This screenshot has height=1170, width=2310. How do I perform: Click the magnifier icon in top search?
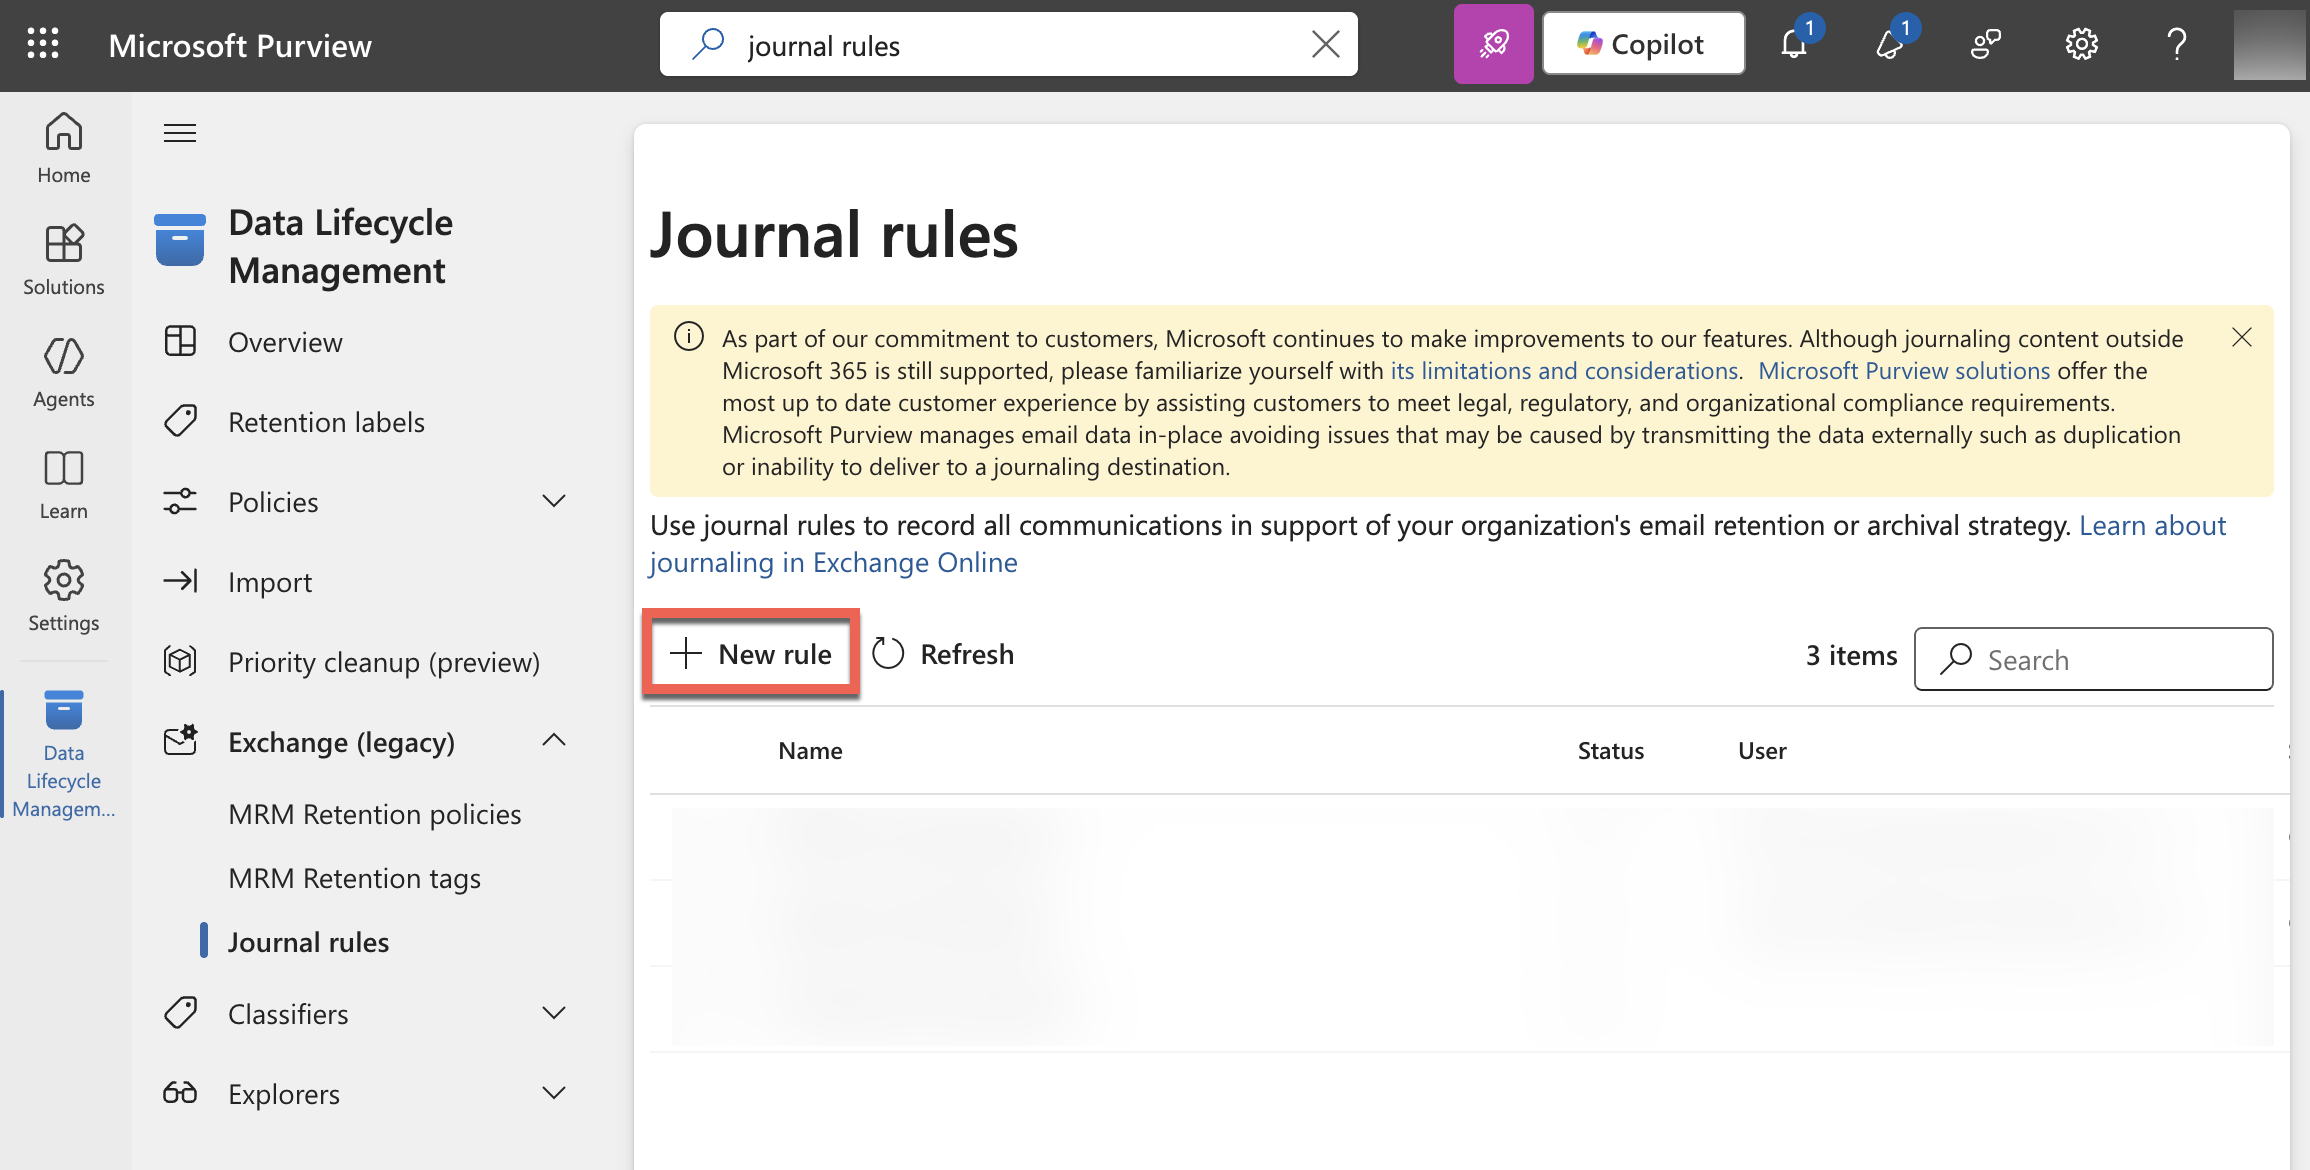[708, 44]
